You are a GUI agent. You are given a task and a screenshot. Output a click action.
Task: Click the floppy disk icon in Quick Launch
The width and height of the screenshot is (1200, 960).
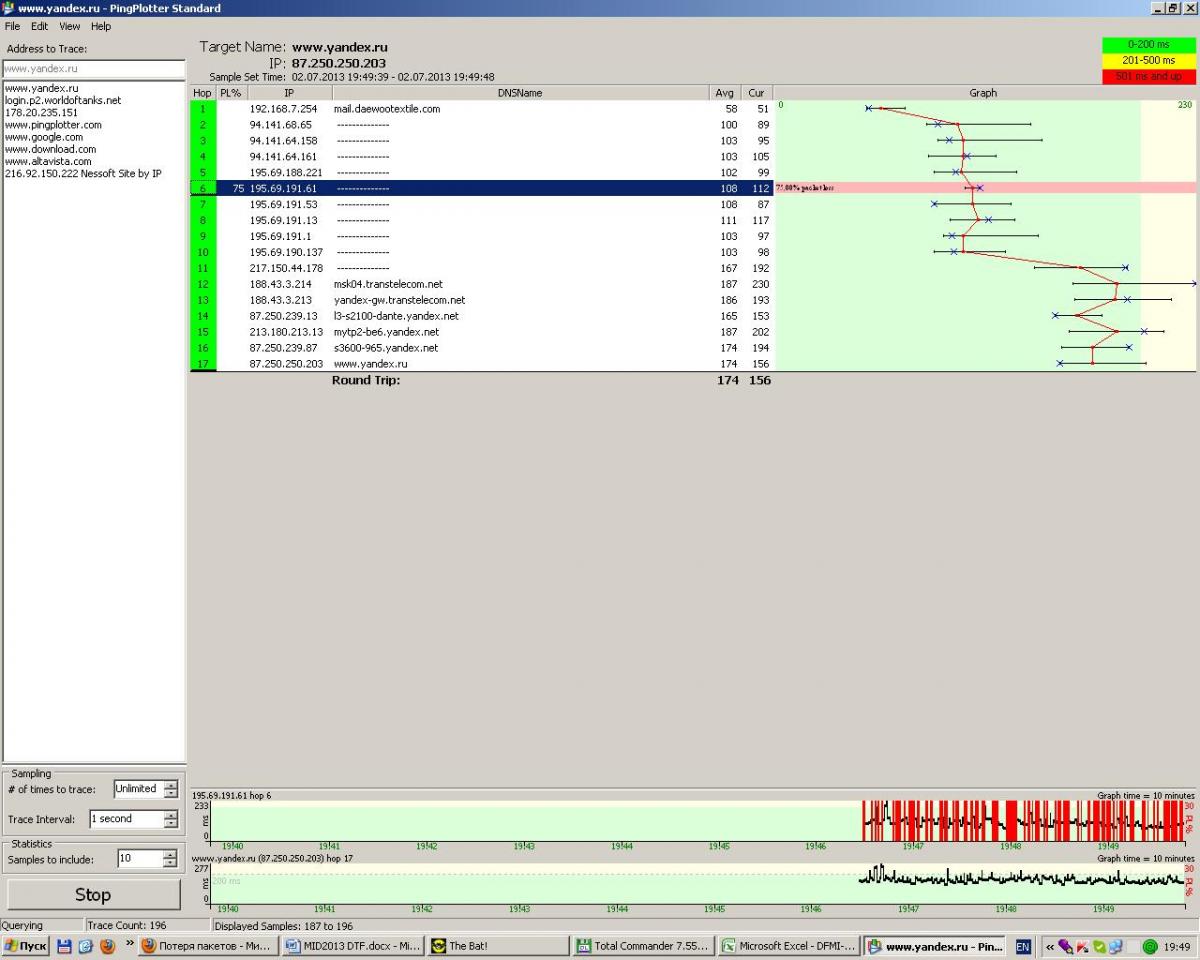pos(64,946)
